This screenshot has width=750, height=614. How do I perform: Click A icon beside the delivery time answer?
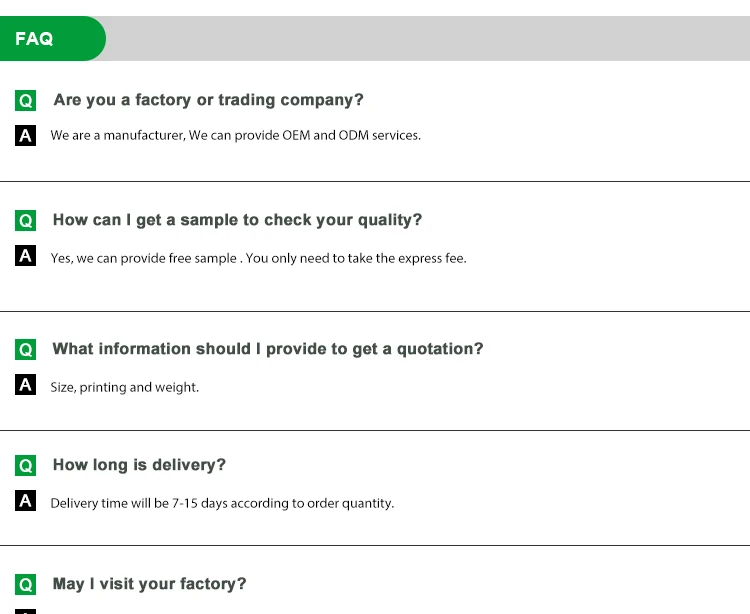(26, 501)
